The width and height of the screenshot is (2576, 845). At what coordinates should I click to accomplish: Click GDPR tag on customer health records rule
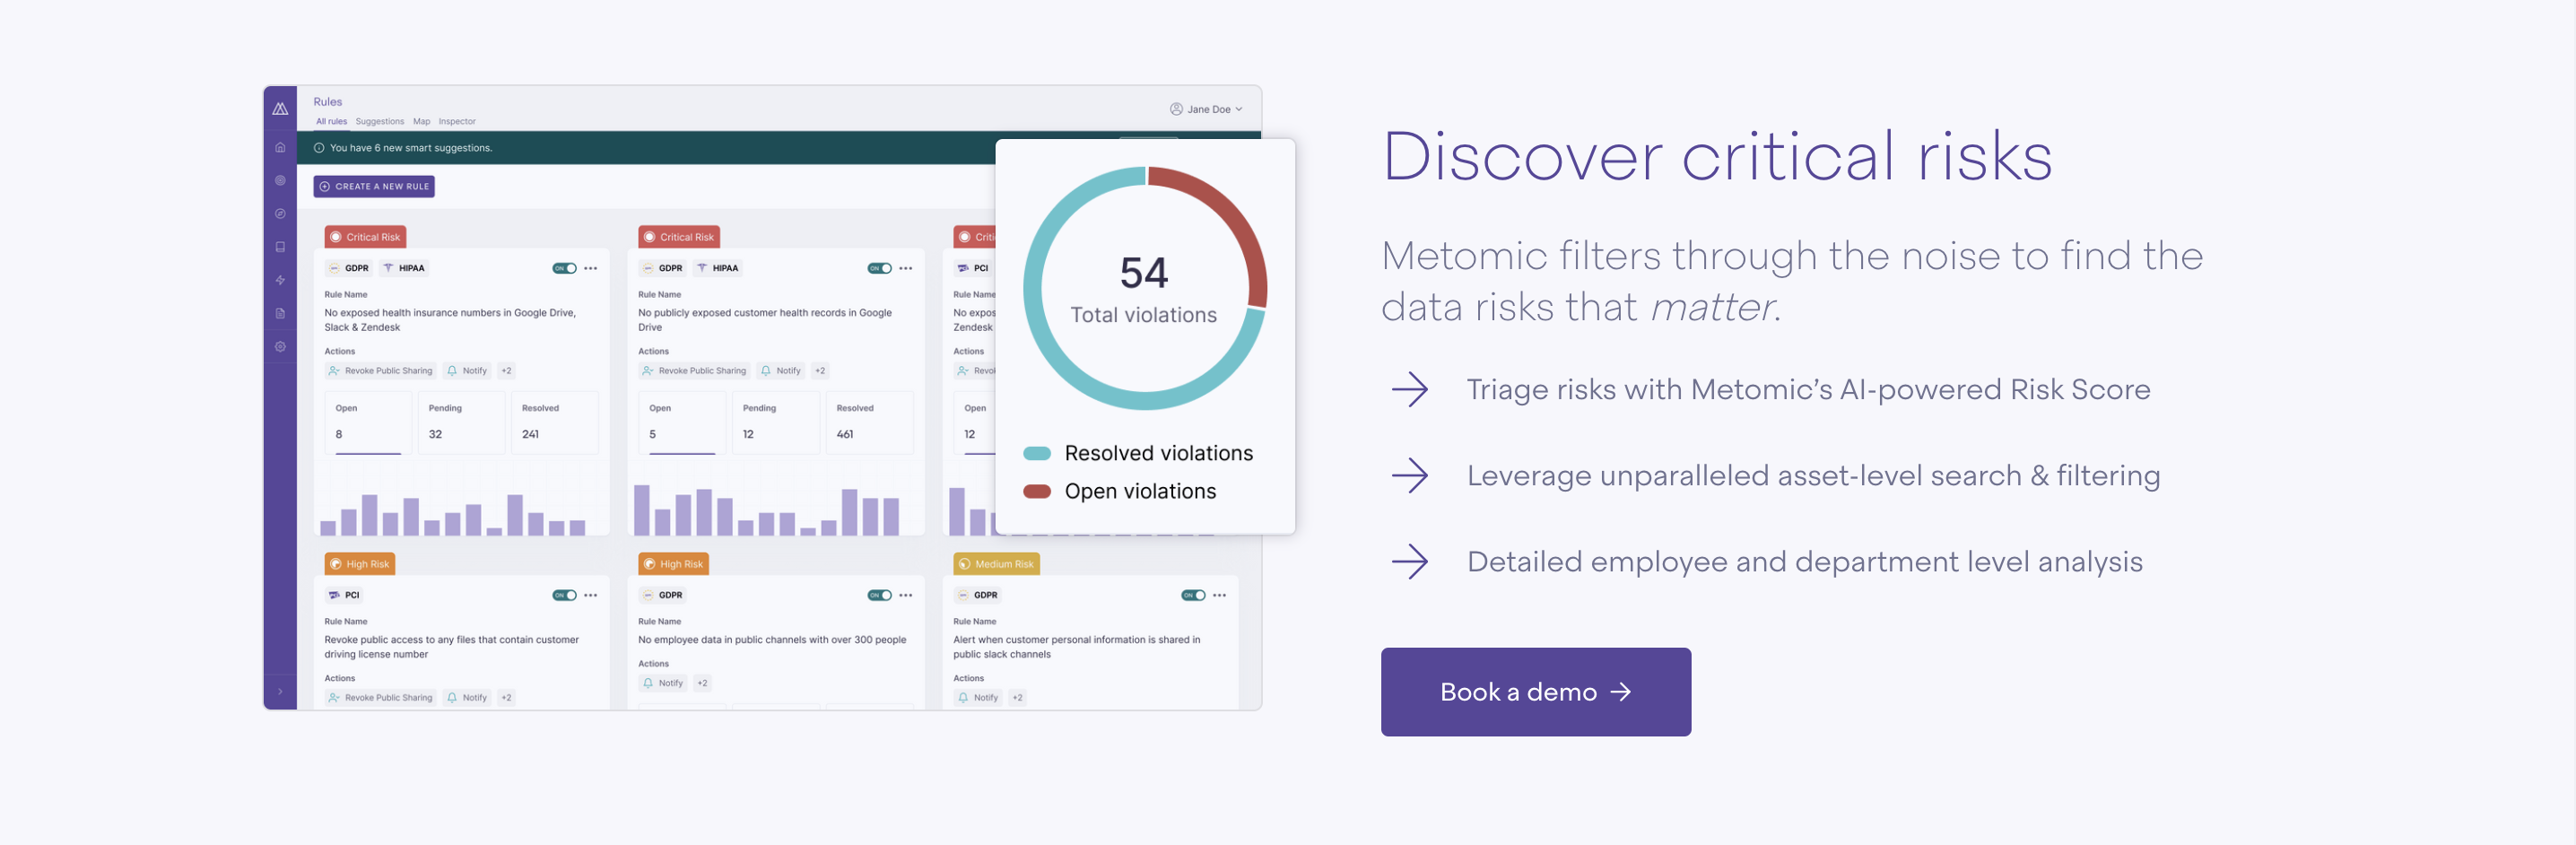click(663, 268)
